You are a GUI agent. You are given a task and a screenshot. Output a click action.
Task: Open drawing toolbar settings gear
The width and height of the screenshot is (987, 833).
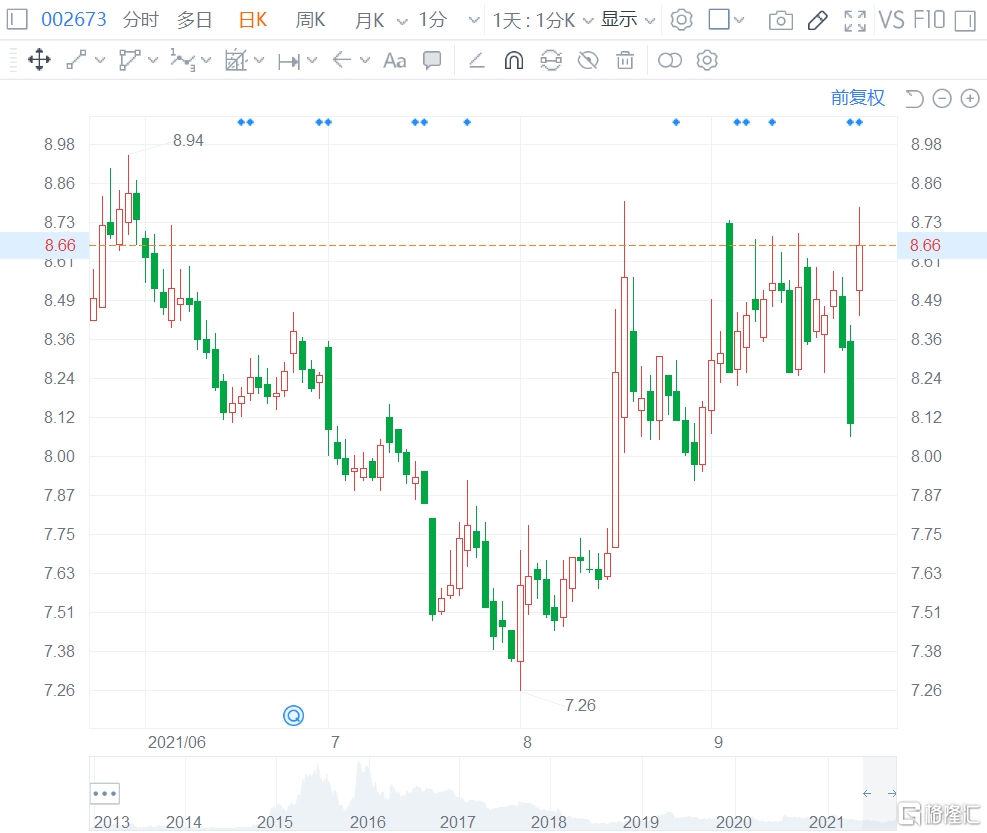(x=707, y=60)
